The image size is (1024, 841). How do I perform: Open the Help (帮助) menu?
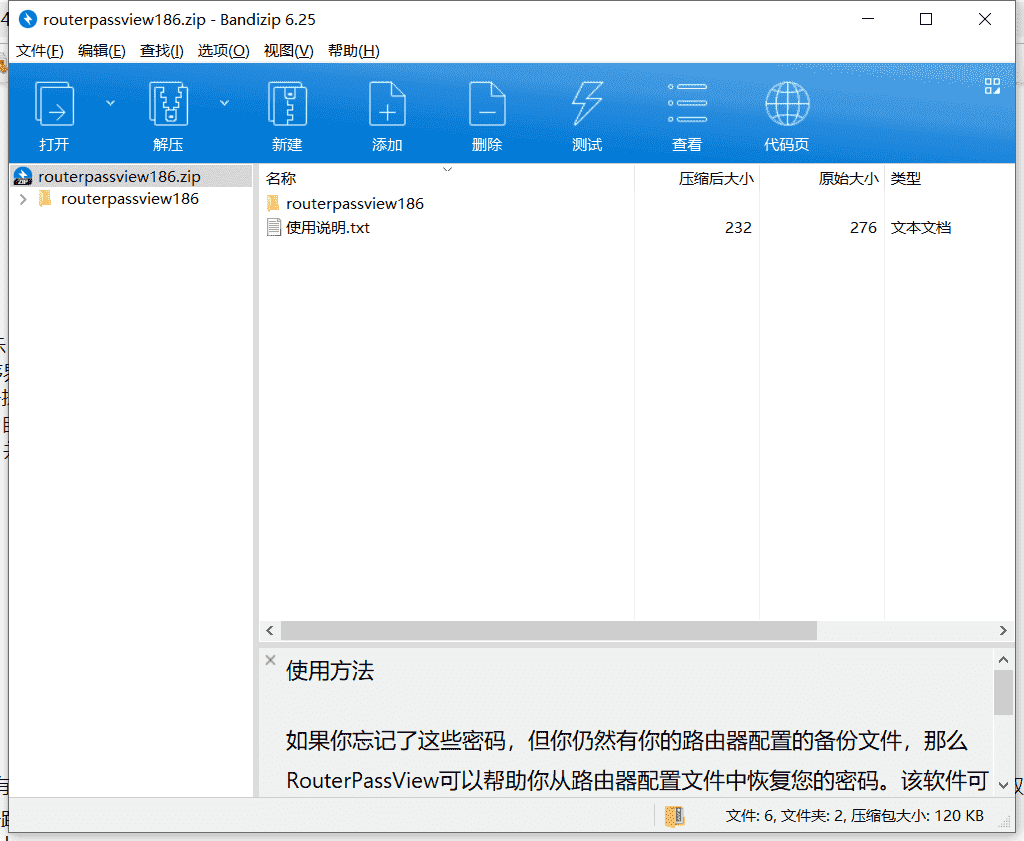pos(353,51)
